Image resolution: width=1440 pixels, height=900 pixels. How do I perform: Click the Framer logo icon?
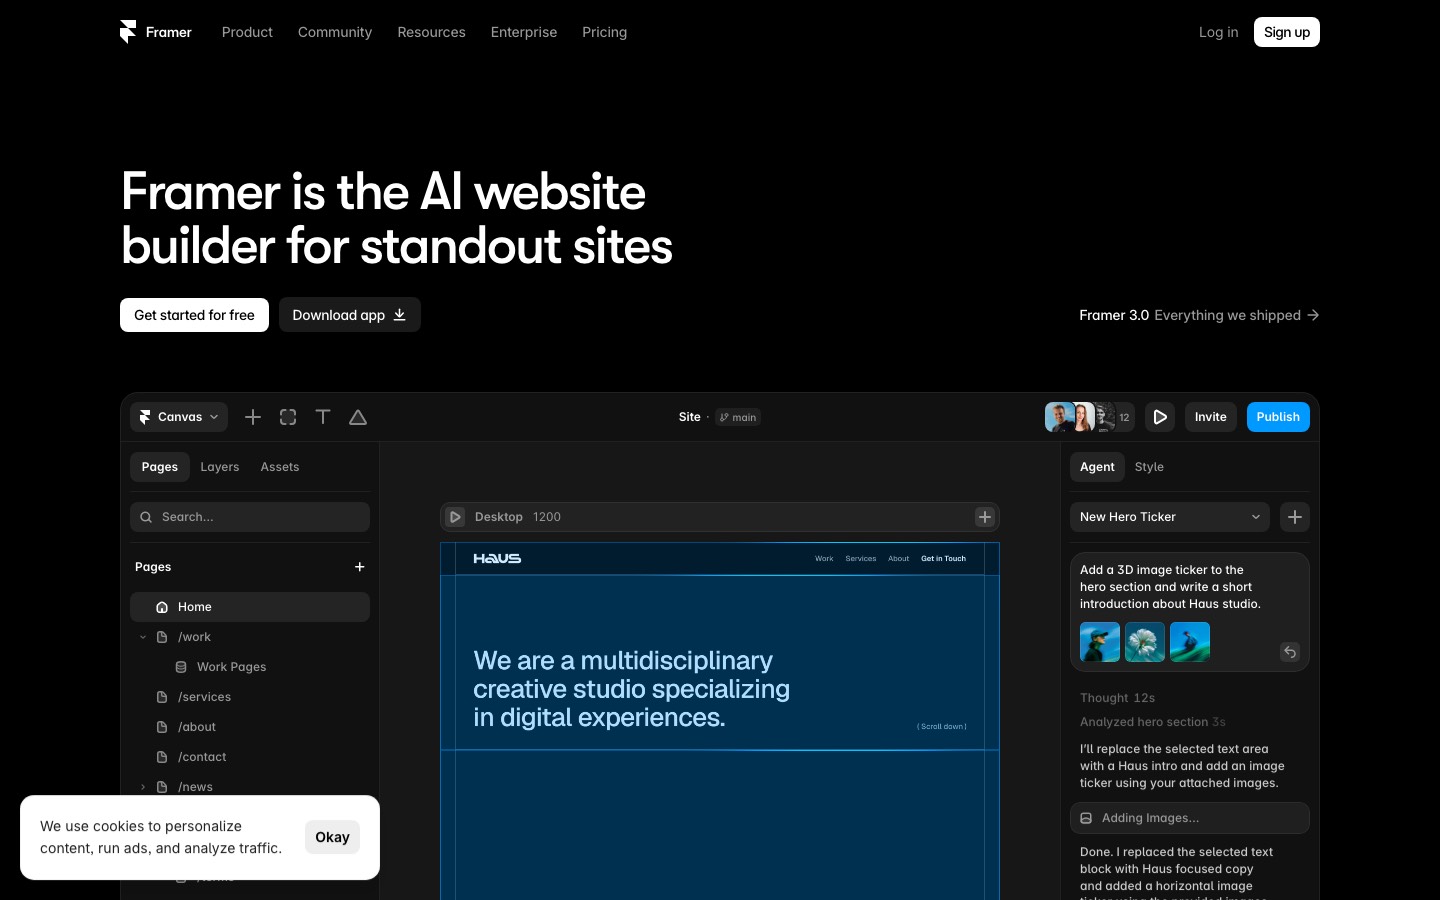[x=127, y=32]
